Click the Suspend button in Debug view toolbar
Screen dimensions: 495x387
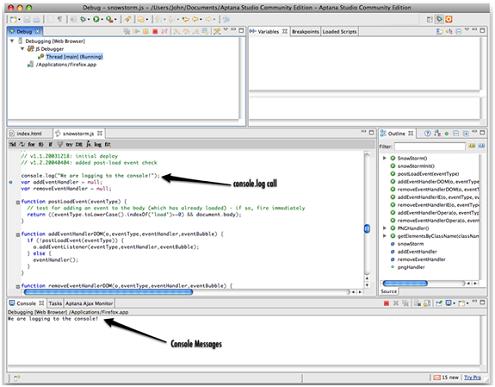coord(146,31)
